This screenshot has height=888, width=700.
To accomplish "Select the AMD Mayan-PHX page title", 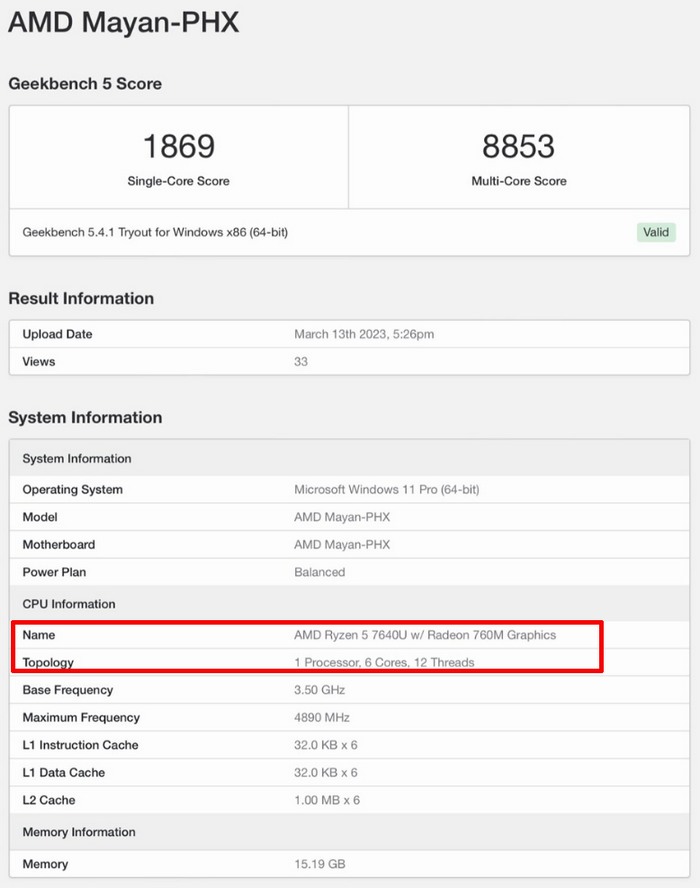I will pos(124,22).
